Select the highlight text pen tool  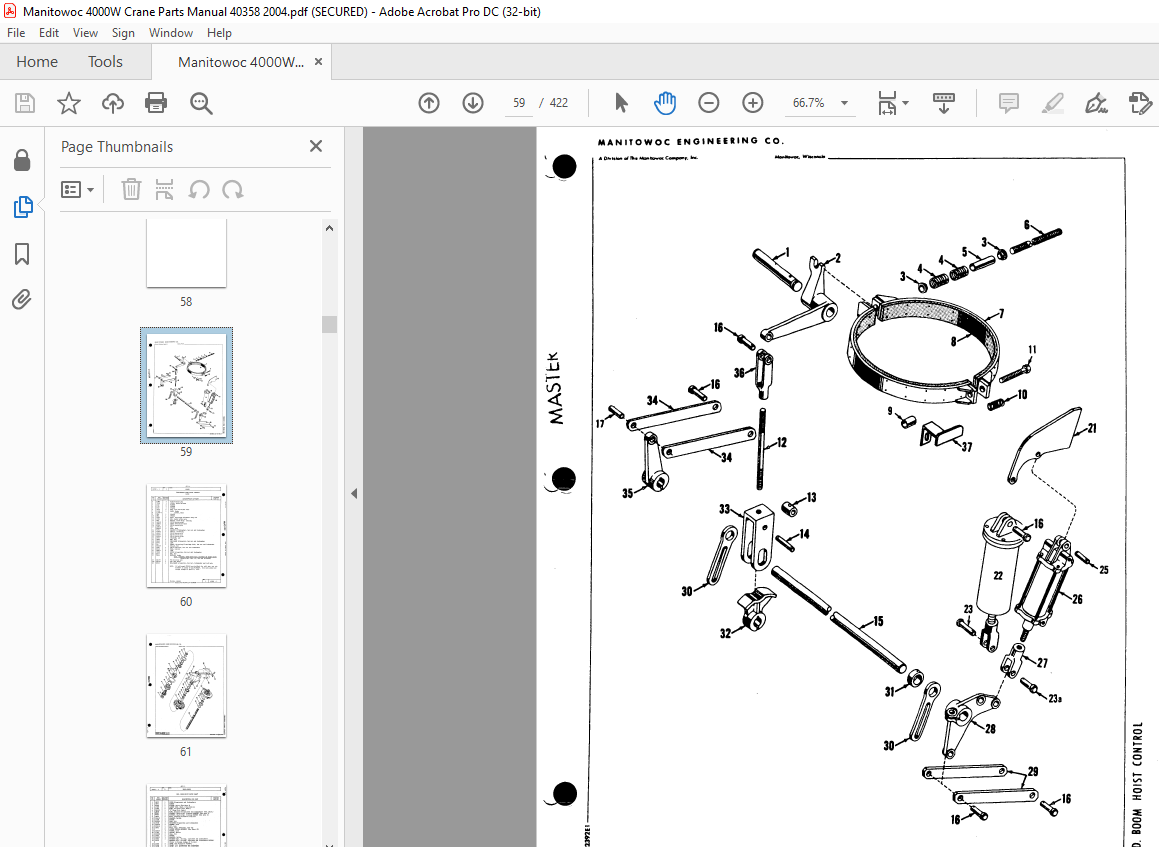pos(1053,103)
